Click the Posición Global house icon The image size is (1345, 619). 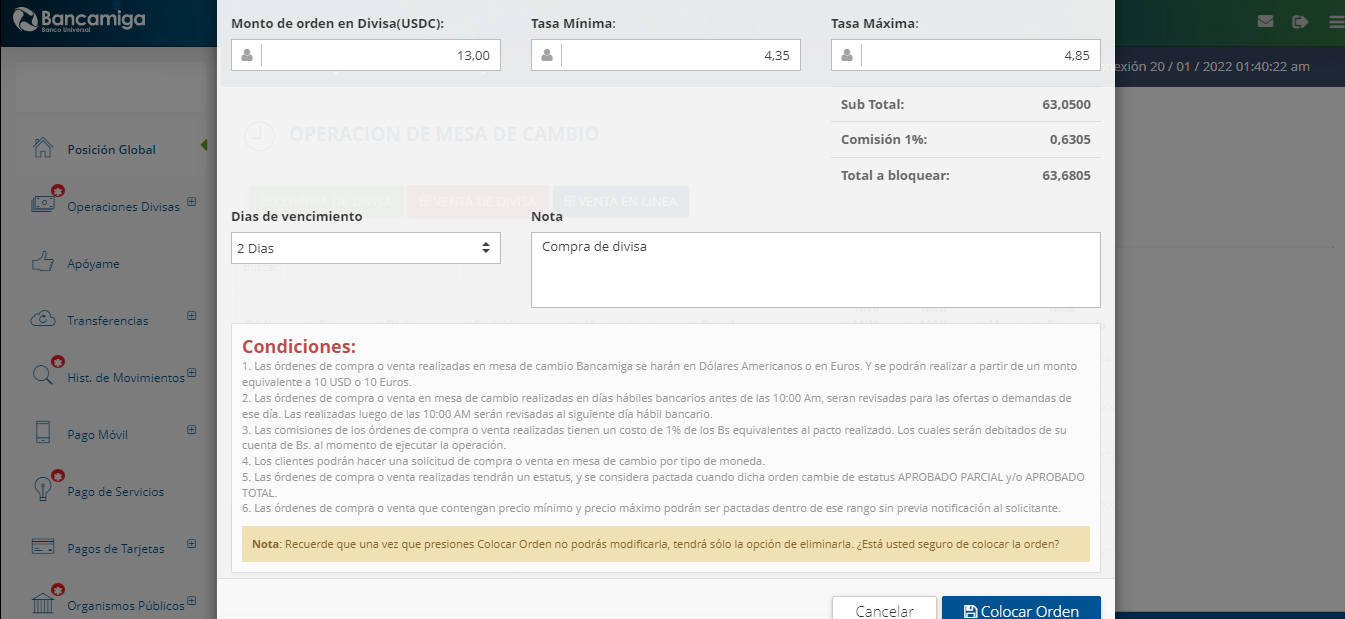pyautogui.click(x=42, y=149)
